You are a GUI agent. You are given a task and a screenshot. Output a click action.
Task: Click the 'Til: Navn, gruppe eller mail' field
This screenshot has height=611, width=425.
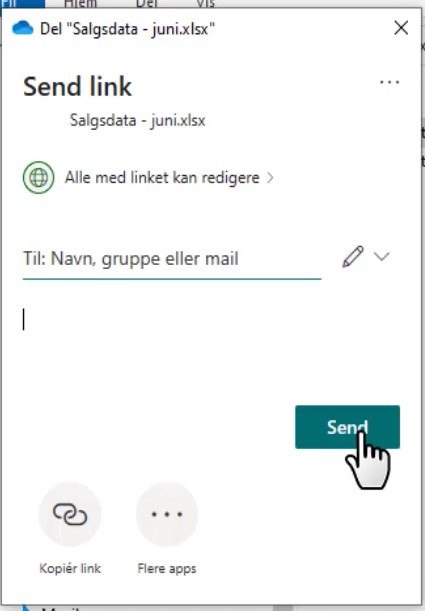(172, 259)
